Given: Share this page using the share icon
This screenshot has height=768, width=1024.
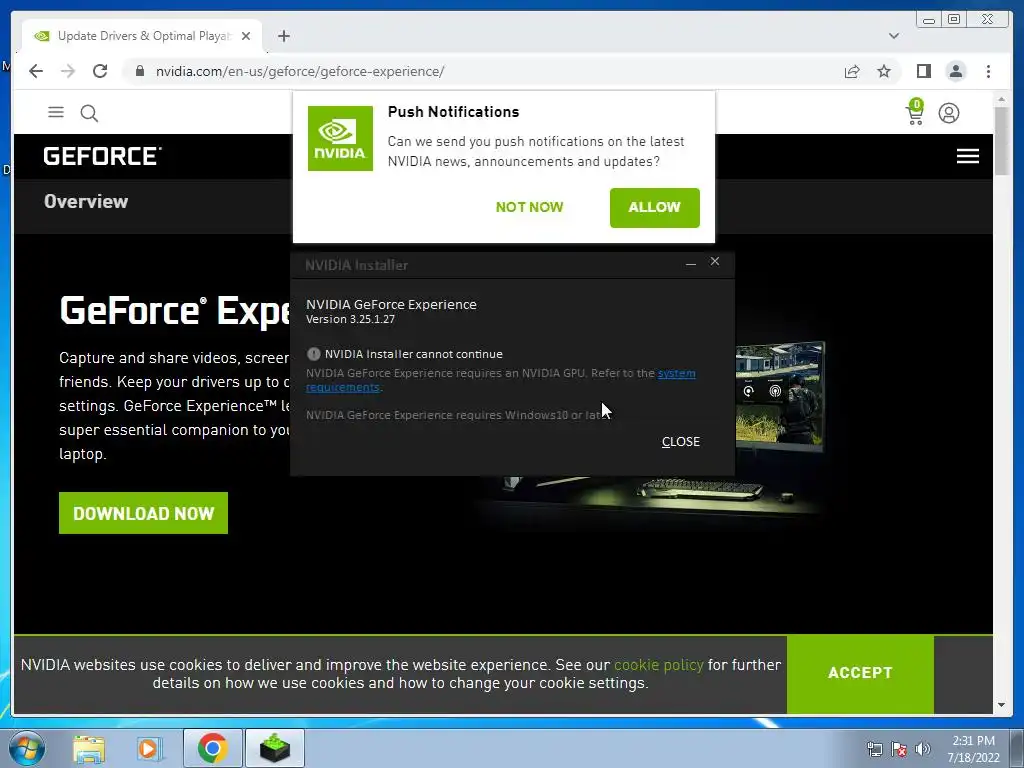Looking at the screenshot, I should tap(852, 71).
